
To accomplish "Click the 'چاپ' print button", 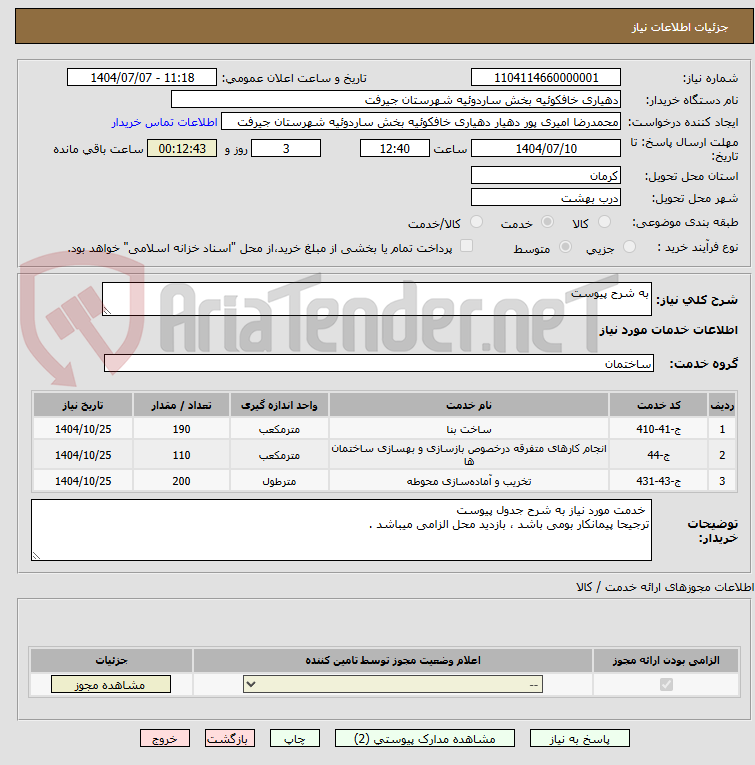I will point(295,739).
